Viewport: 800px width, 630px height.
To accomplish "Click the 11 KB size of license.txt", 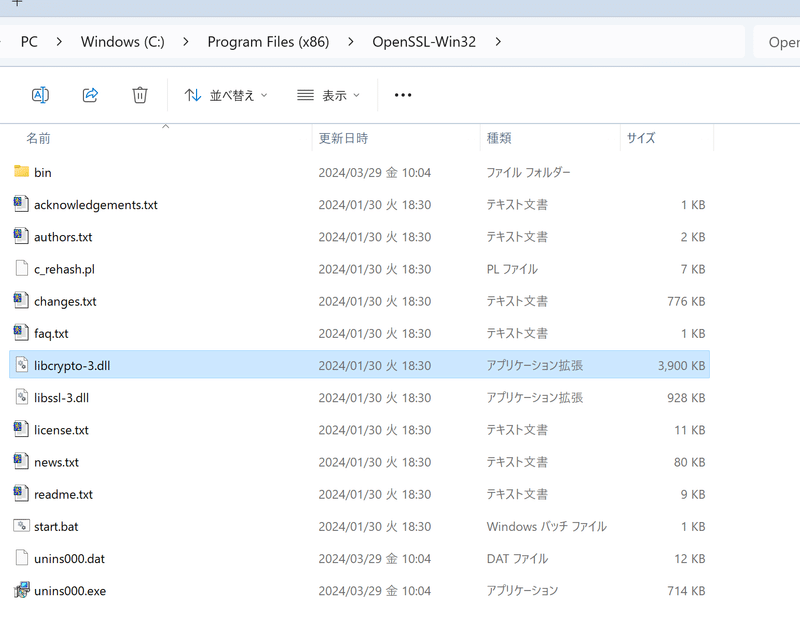I will (x=689, y=430).
